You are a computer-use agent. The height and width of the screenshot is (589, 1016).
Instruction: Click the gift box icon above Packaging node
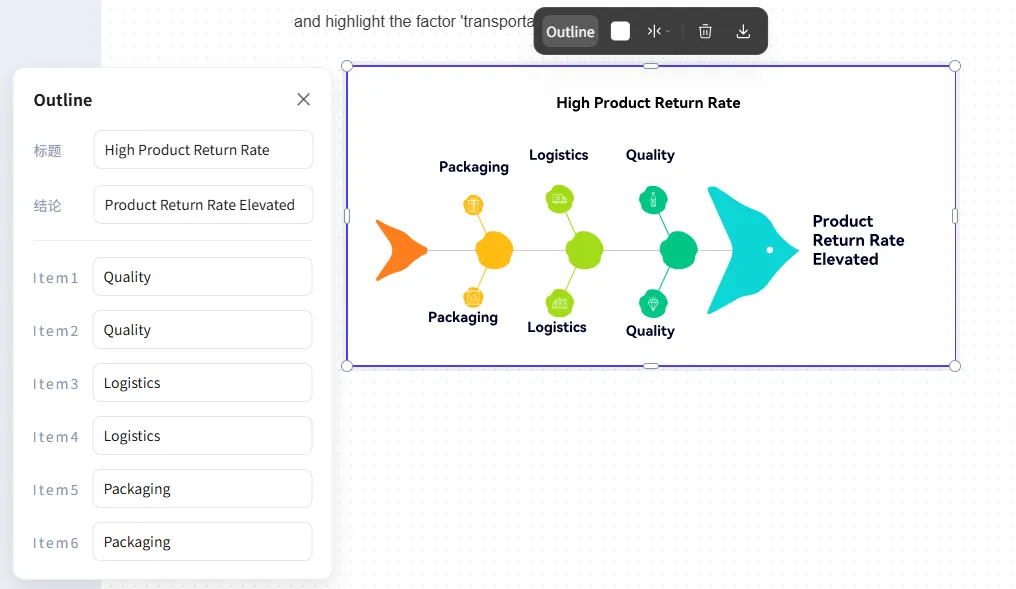tap(474, 205)
